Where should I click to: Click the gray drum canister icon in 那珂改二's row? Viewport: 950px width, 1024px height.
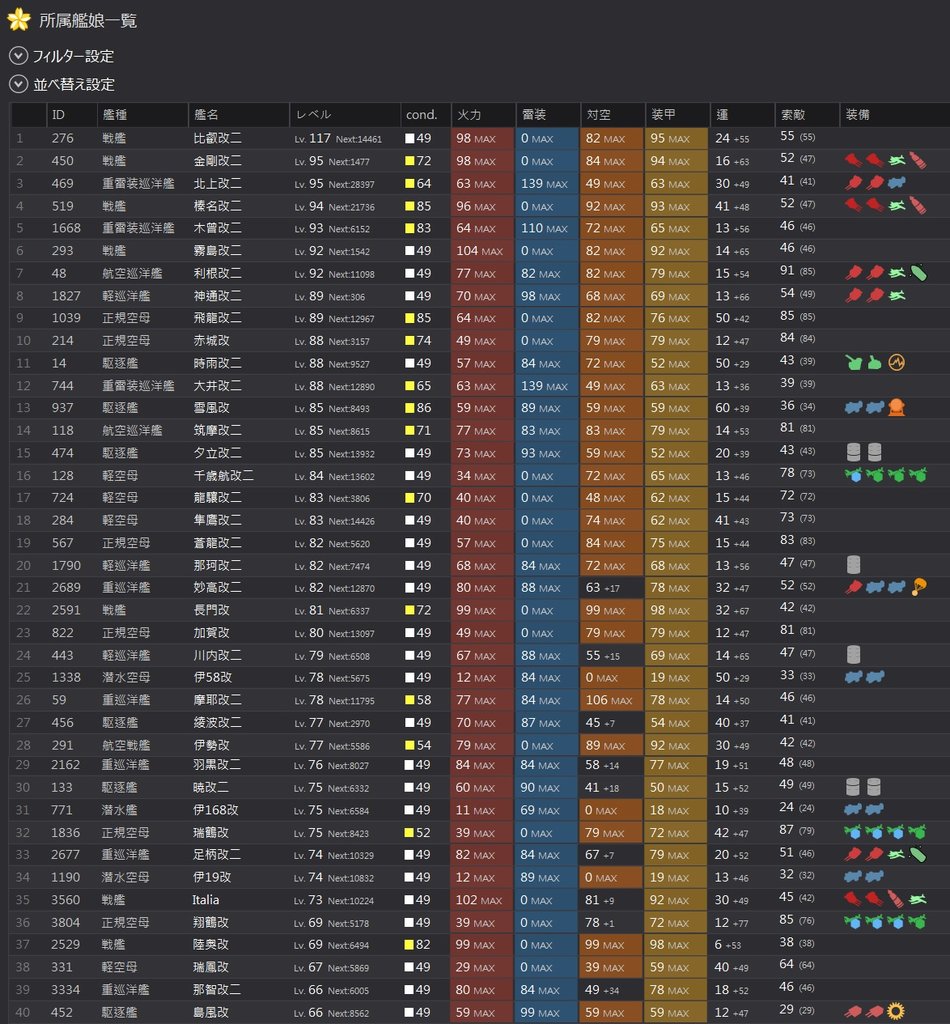(x=853, y=564)
